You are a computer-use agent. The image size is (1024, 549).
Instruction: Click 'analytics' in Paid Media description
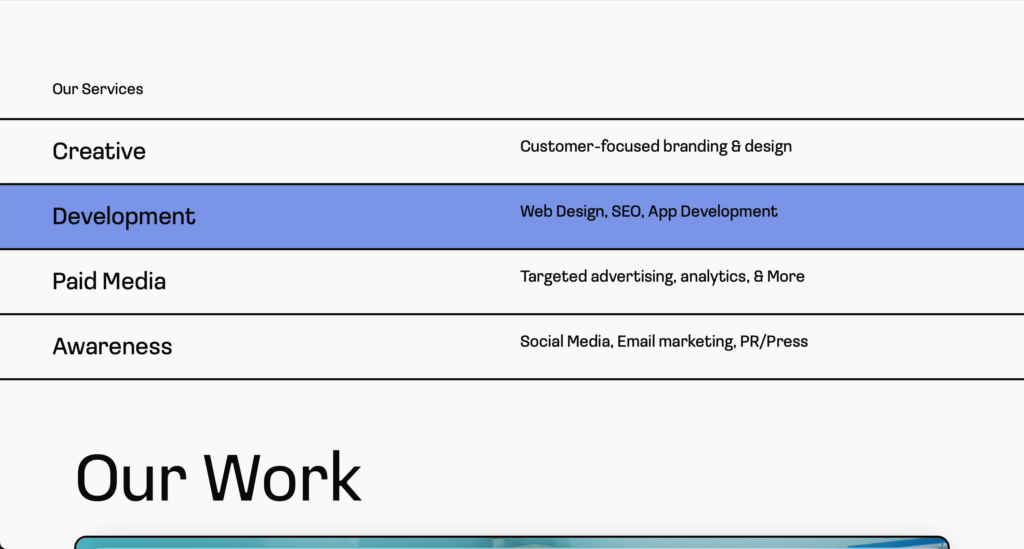pyautogui.click(x=714, y=276)
